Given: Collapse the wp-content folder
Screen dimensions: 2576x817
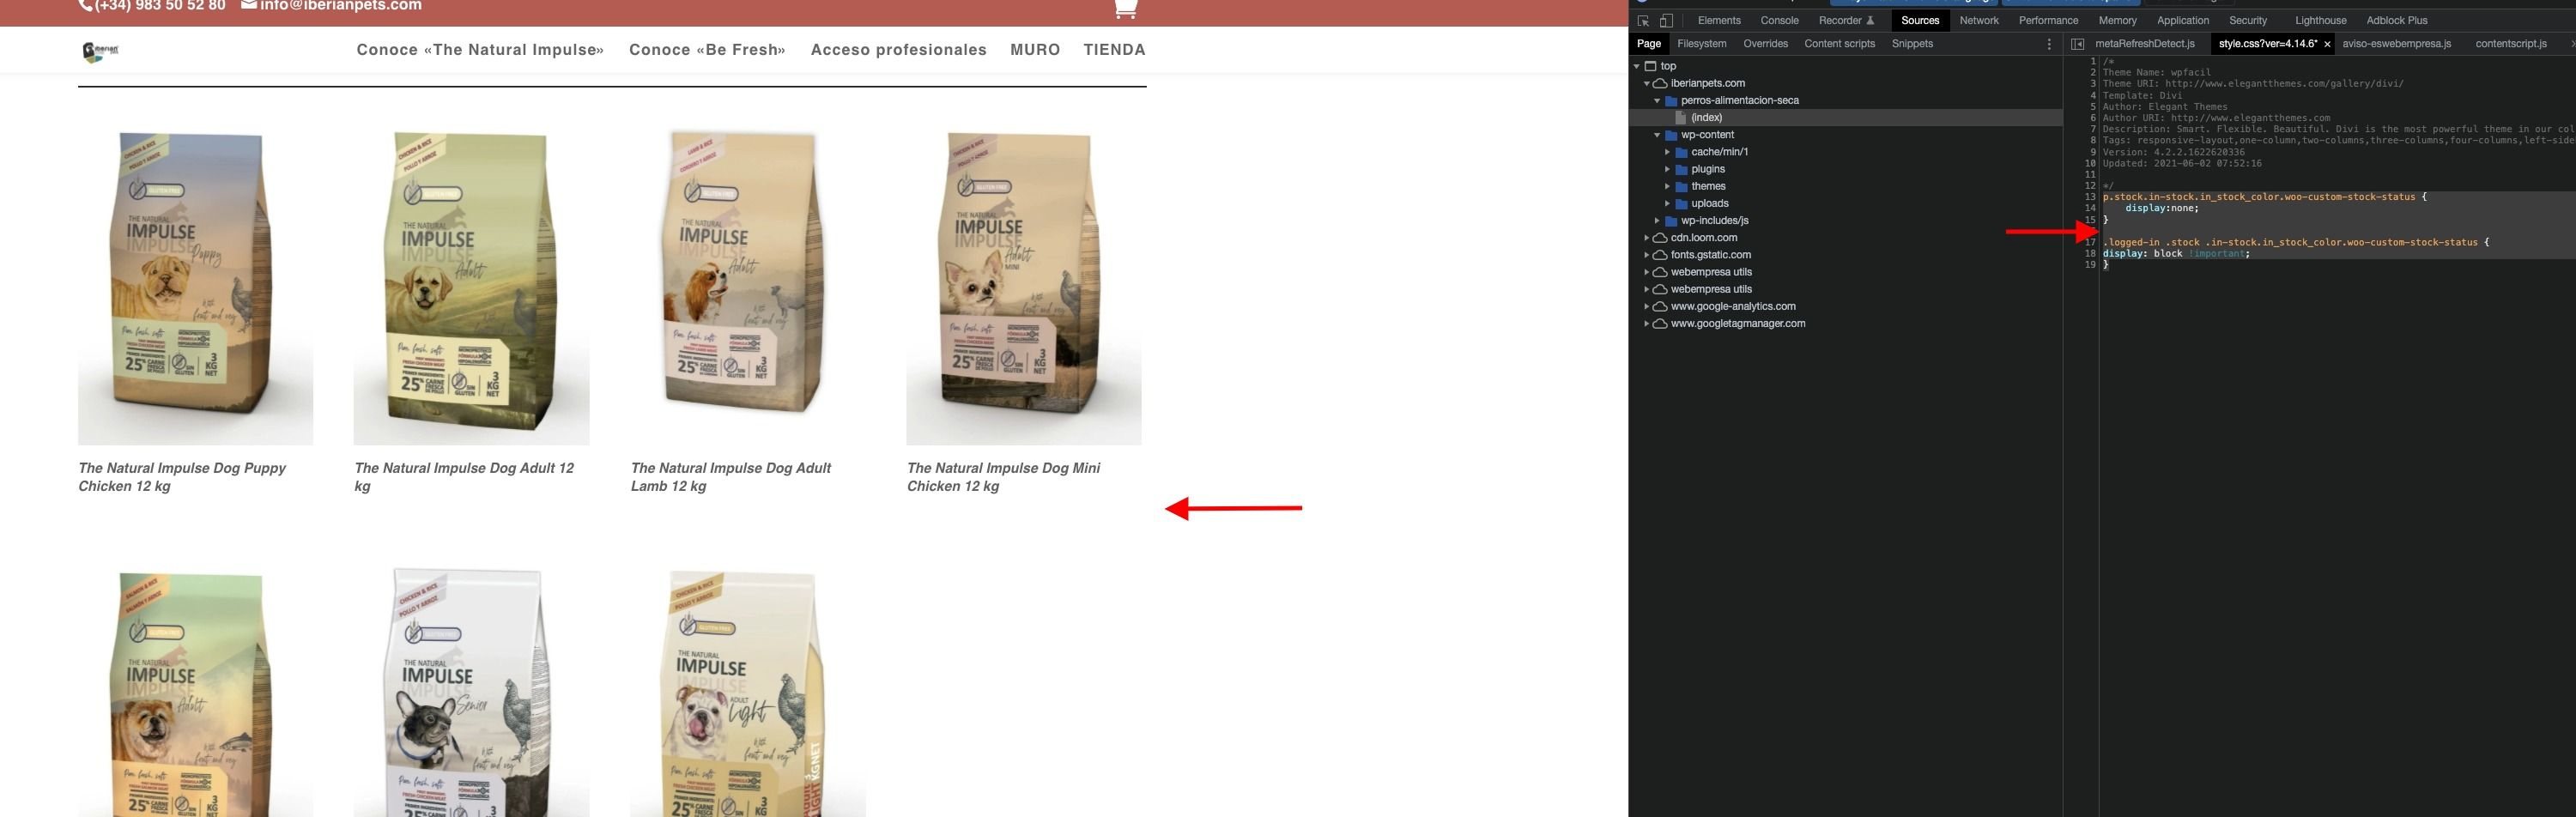Looking at the screenshot, I should [x=1657, y=135].
